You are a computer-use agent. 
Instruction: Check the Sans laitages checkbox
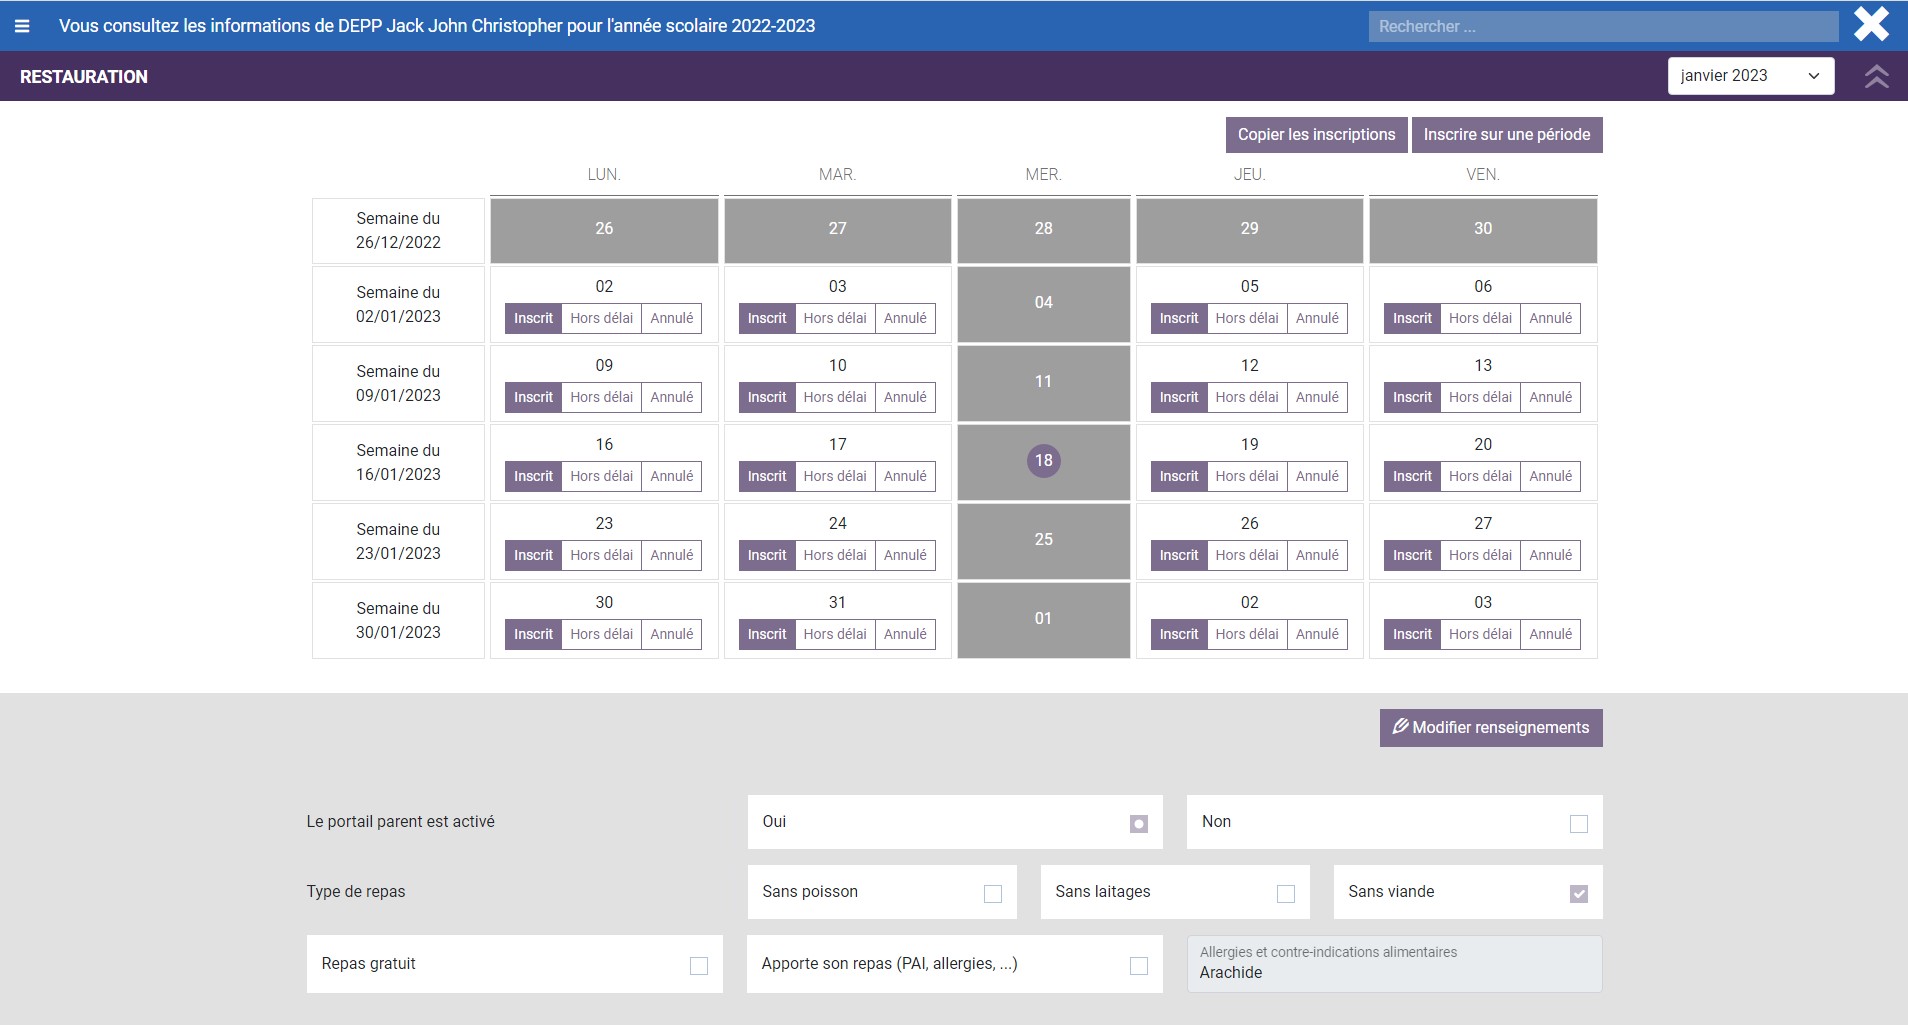[x=1285, y=894]
